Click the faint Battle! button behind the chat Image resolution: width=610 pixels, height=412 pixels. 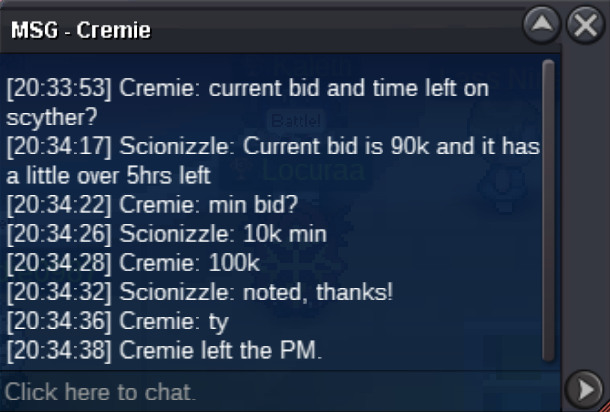(x=296, y=121)
